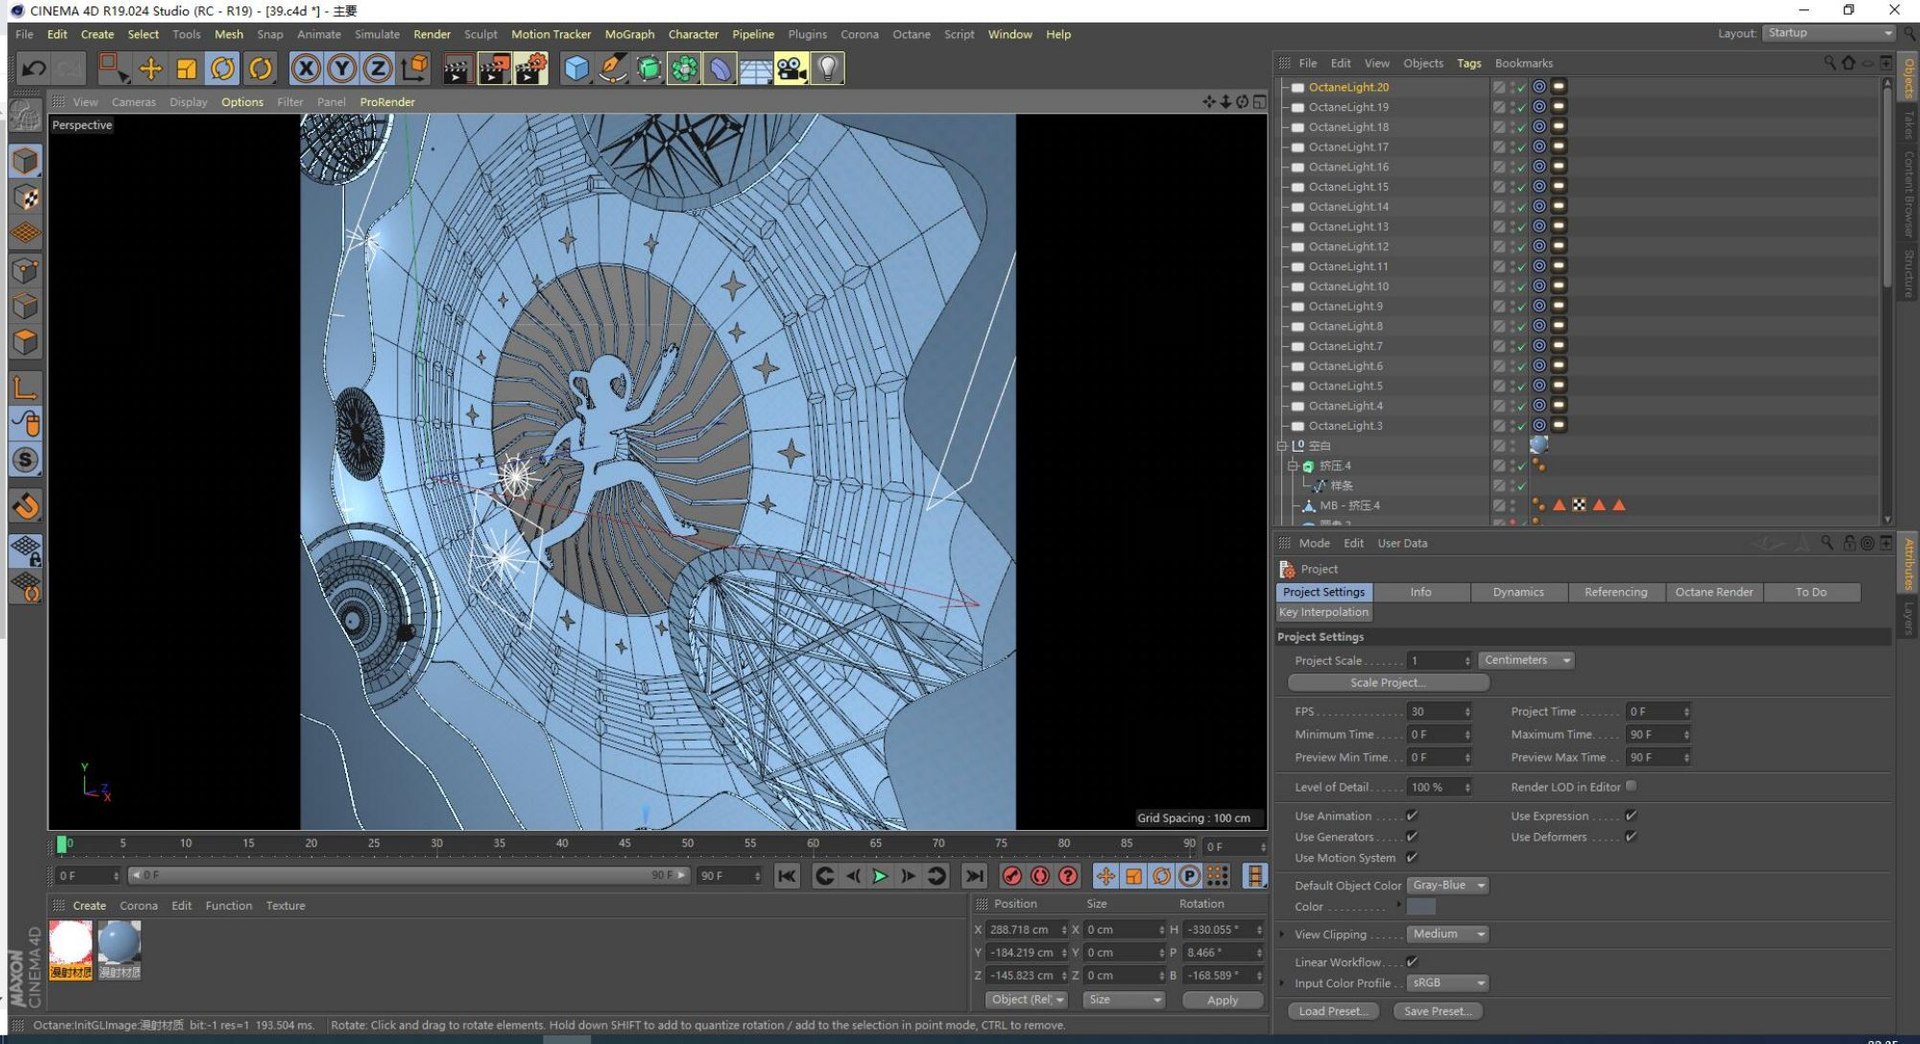Click the Scale Project button
The image size is (1920, 1044).
pos(1388,682)
